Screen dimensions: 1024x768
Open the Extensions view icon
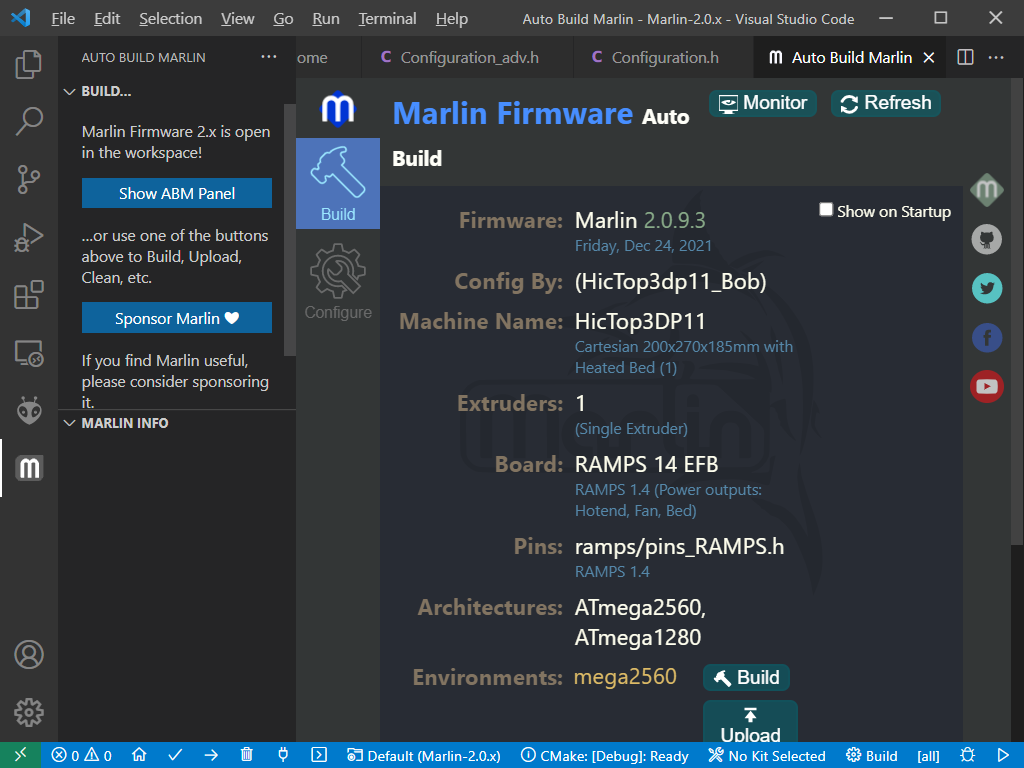tap(29, 295)
